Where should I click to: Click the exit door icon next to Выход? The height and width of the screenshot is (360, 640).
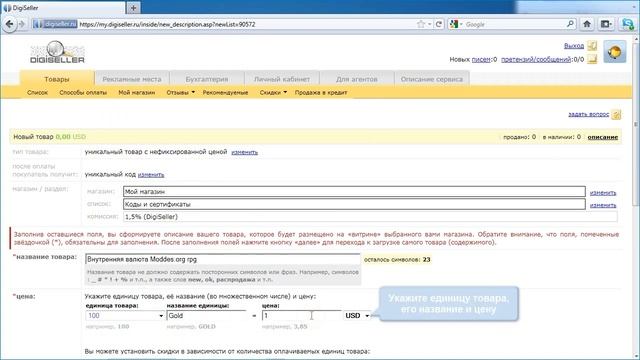592,46
